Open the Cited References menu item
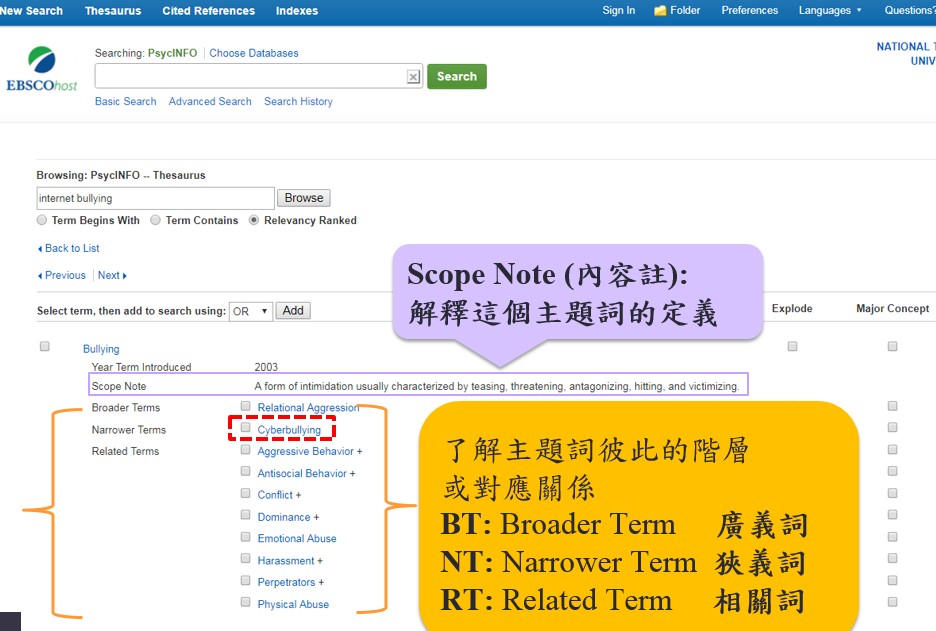The image size is (936, 631). pos(208,11)
